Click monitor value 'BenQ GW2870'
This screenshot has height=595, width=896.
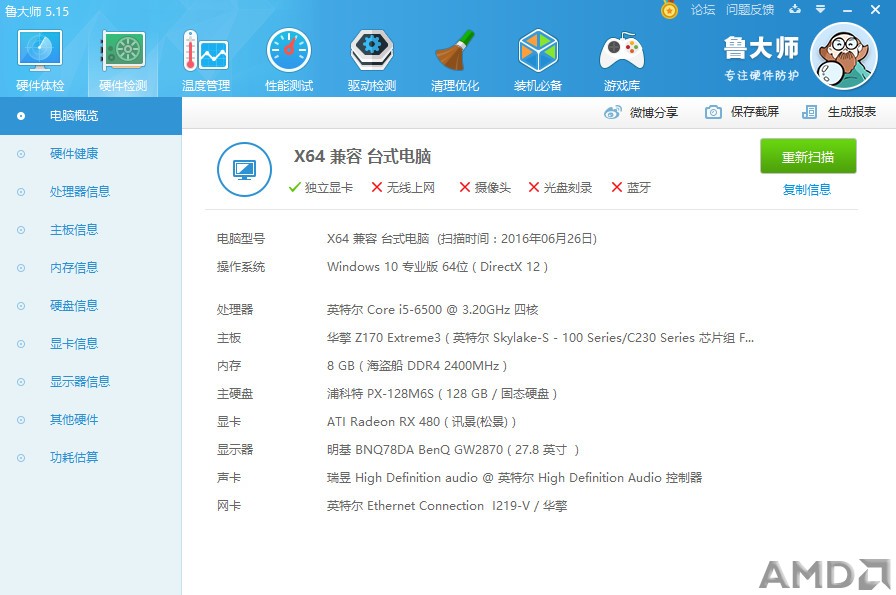tap(461, 450)
